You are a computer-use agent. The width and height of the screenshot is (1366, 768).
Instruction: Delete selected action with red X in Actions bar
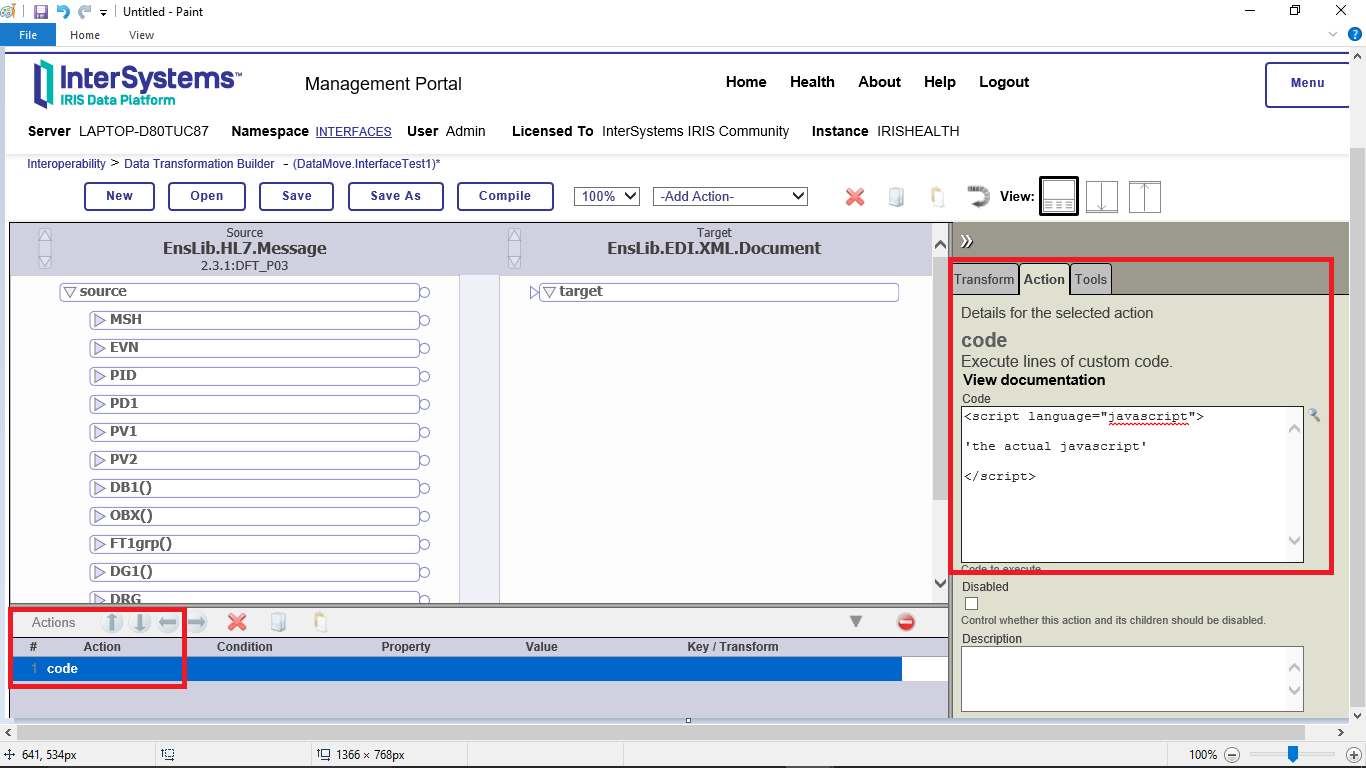pyautogui.click(x=237, y=622)
